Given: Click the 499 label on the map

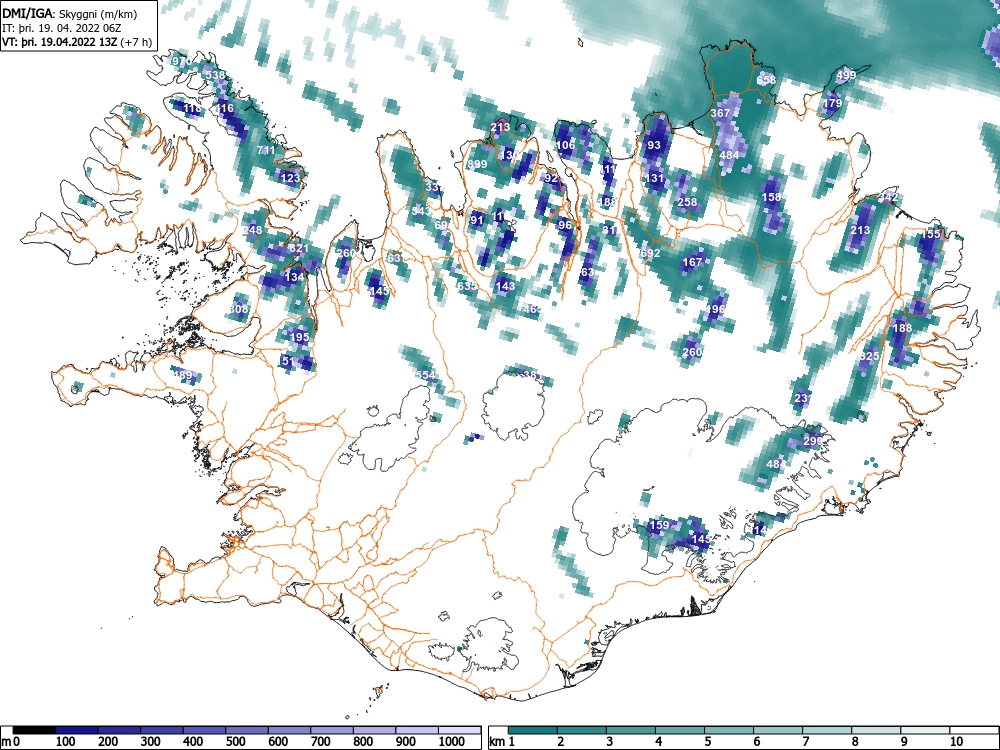Looking at the screenshot, I should click(x=846, y=75).
